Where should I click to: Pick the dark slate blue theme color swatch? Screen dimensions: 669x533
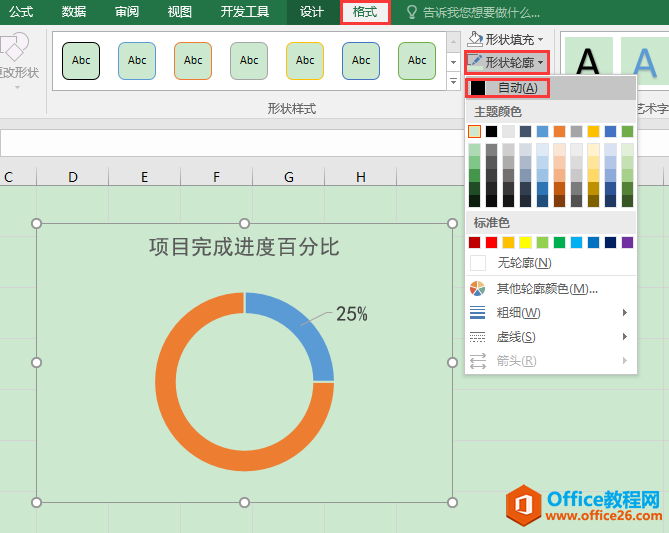coord(525,131)
